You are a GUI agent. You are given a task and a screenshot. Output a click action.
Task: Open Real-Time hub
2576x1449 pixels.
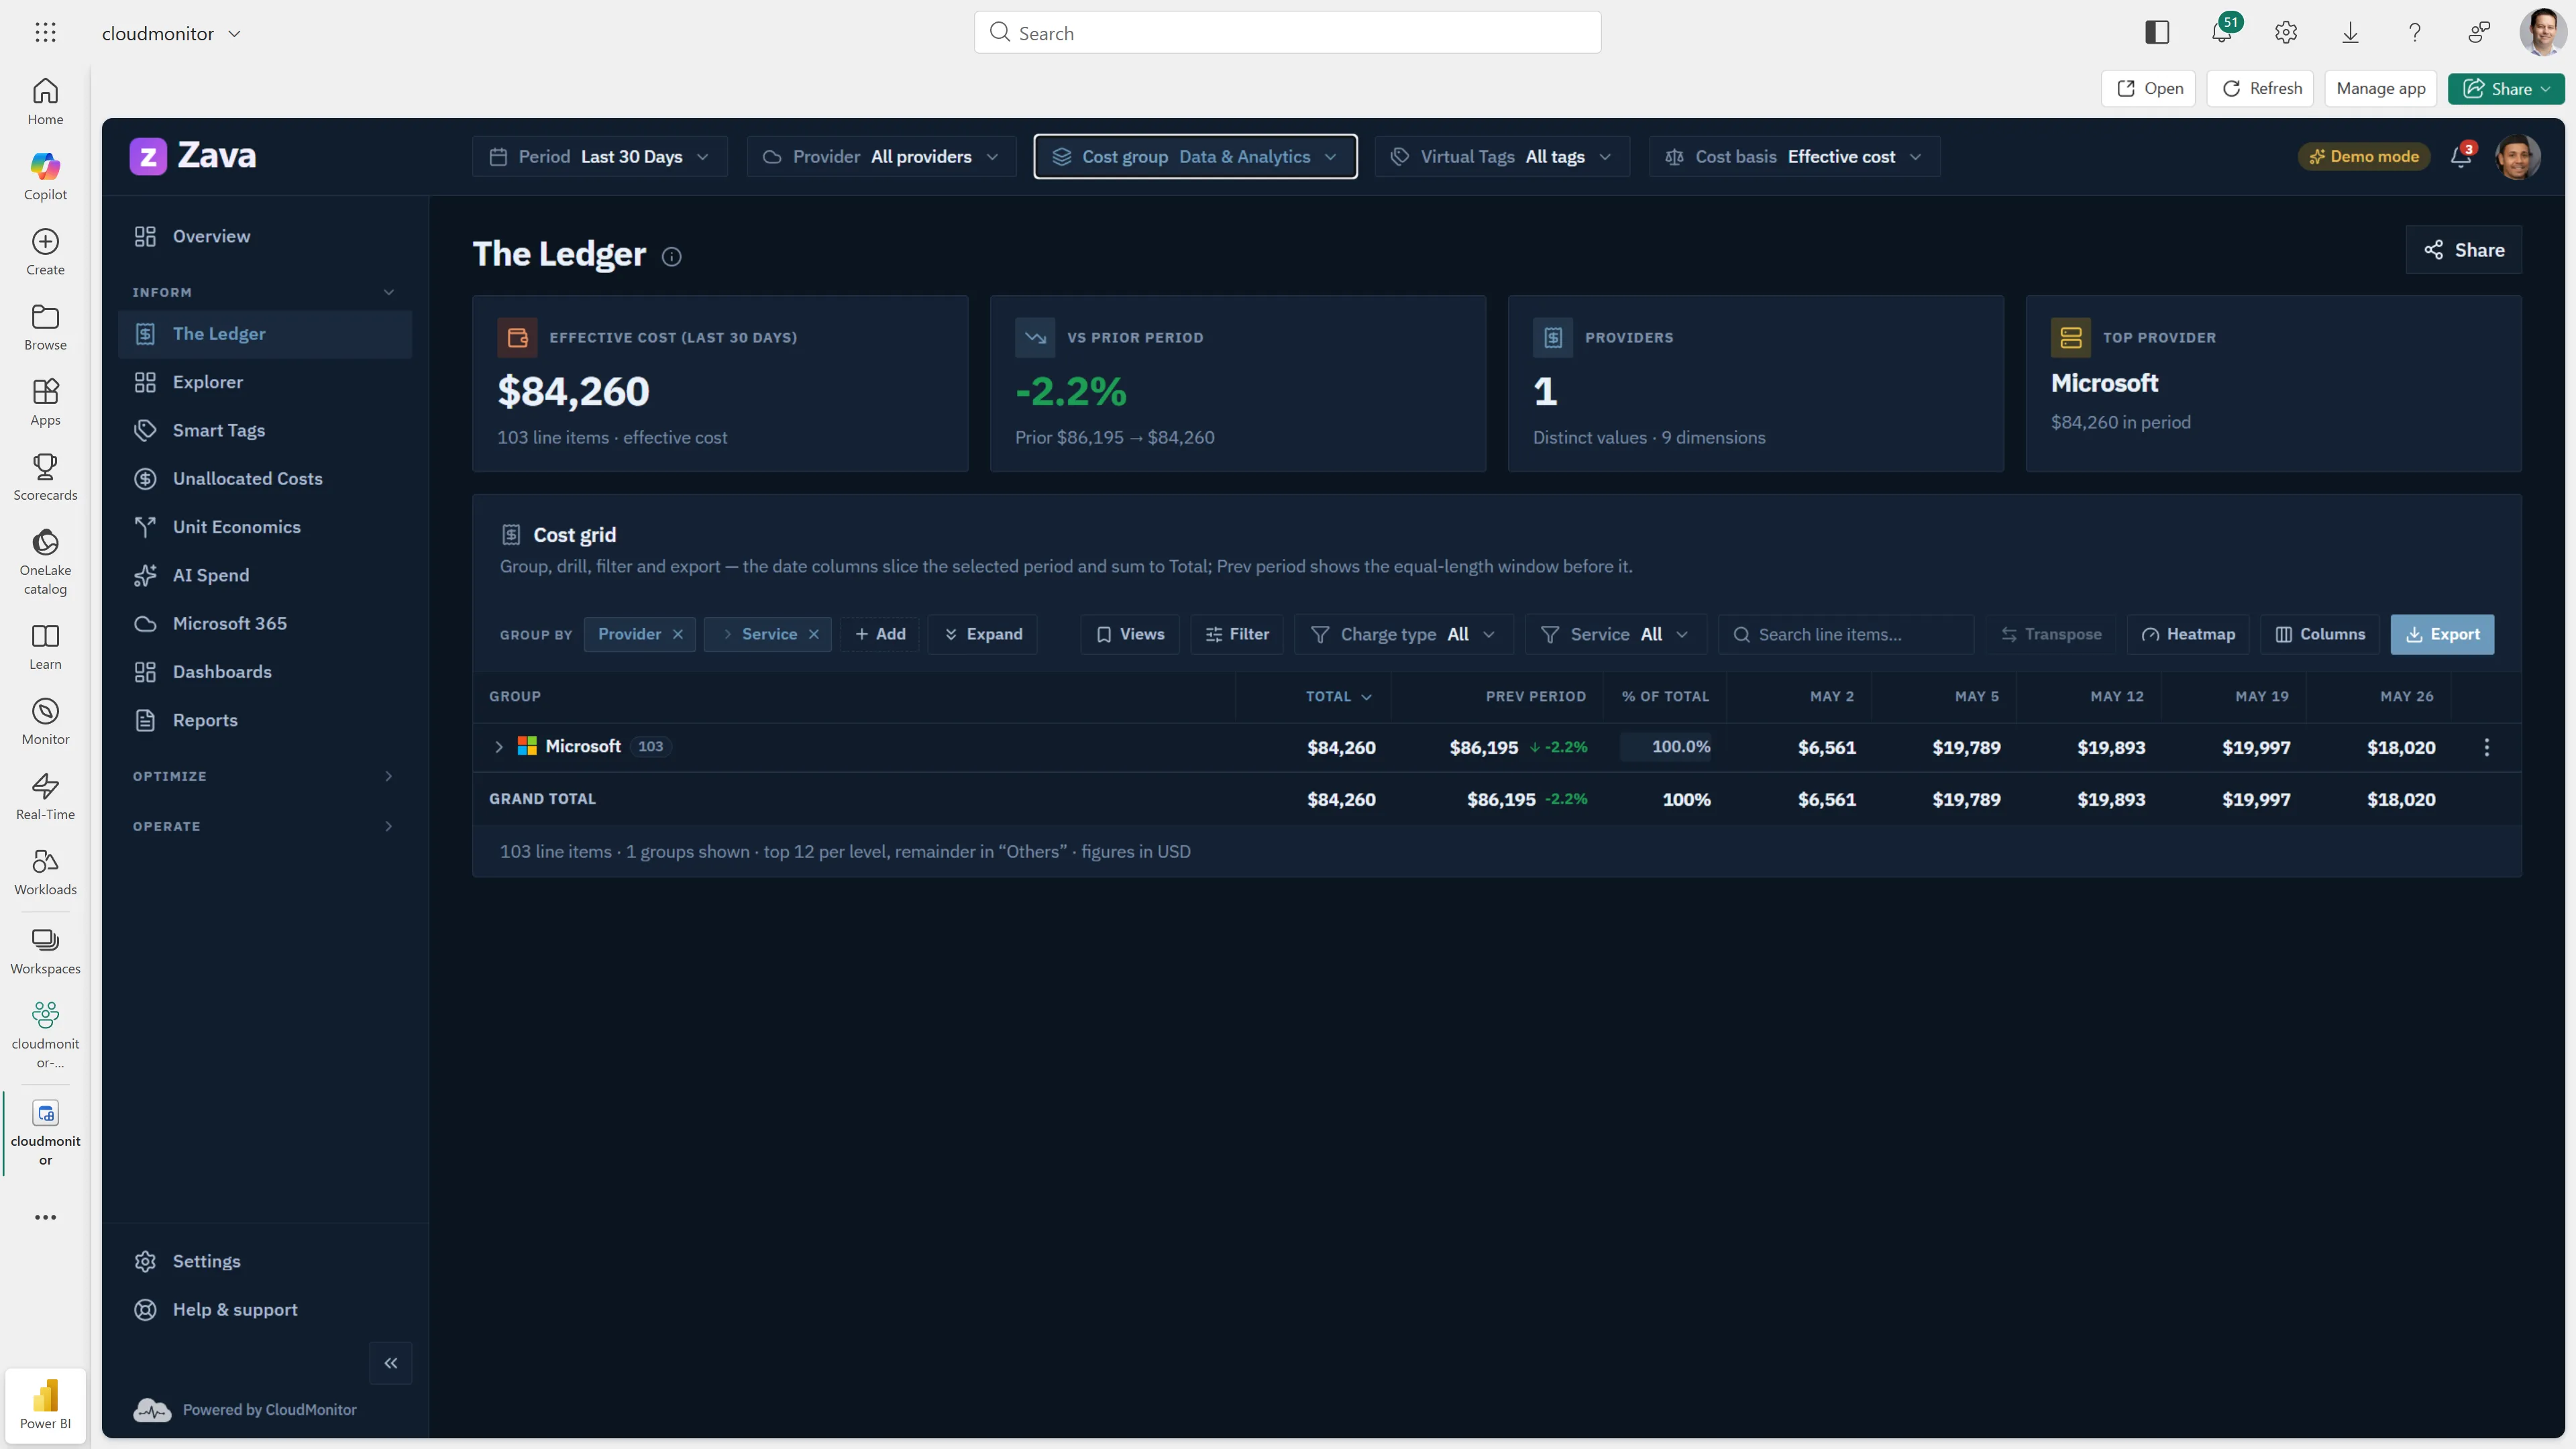coord(45,796)
